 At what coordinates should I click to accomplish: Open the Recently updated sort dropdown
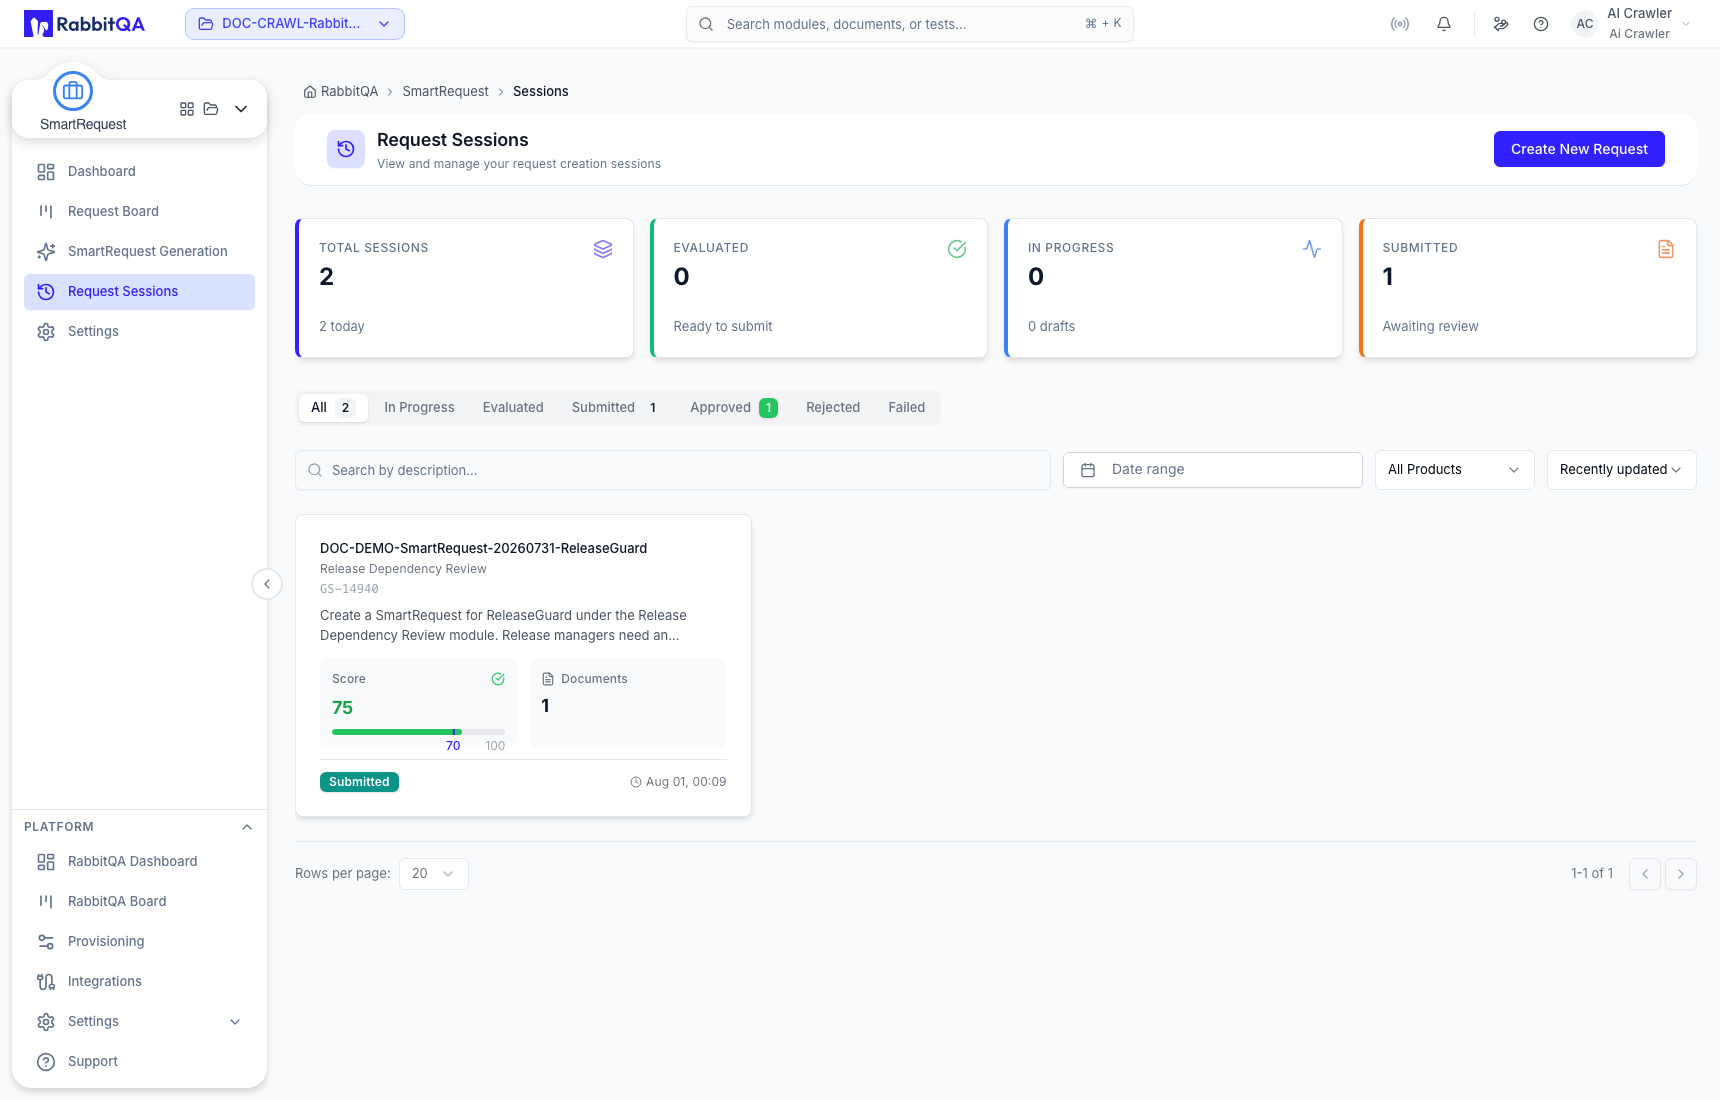point(1622,470)
